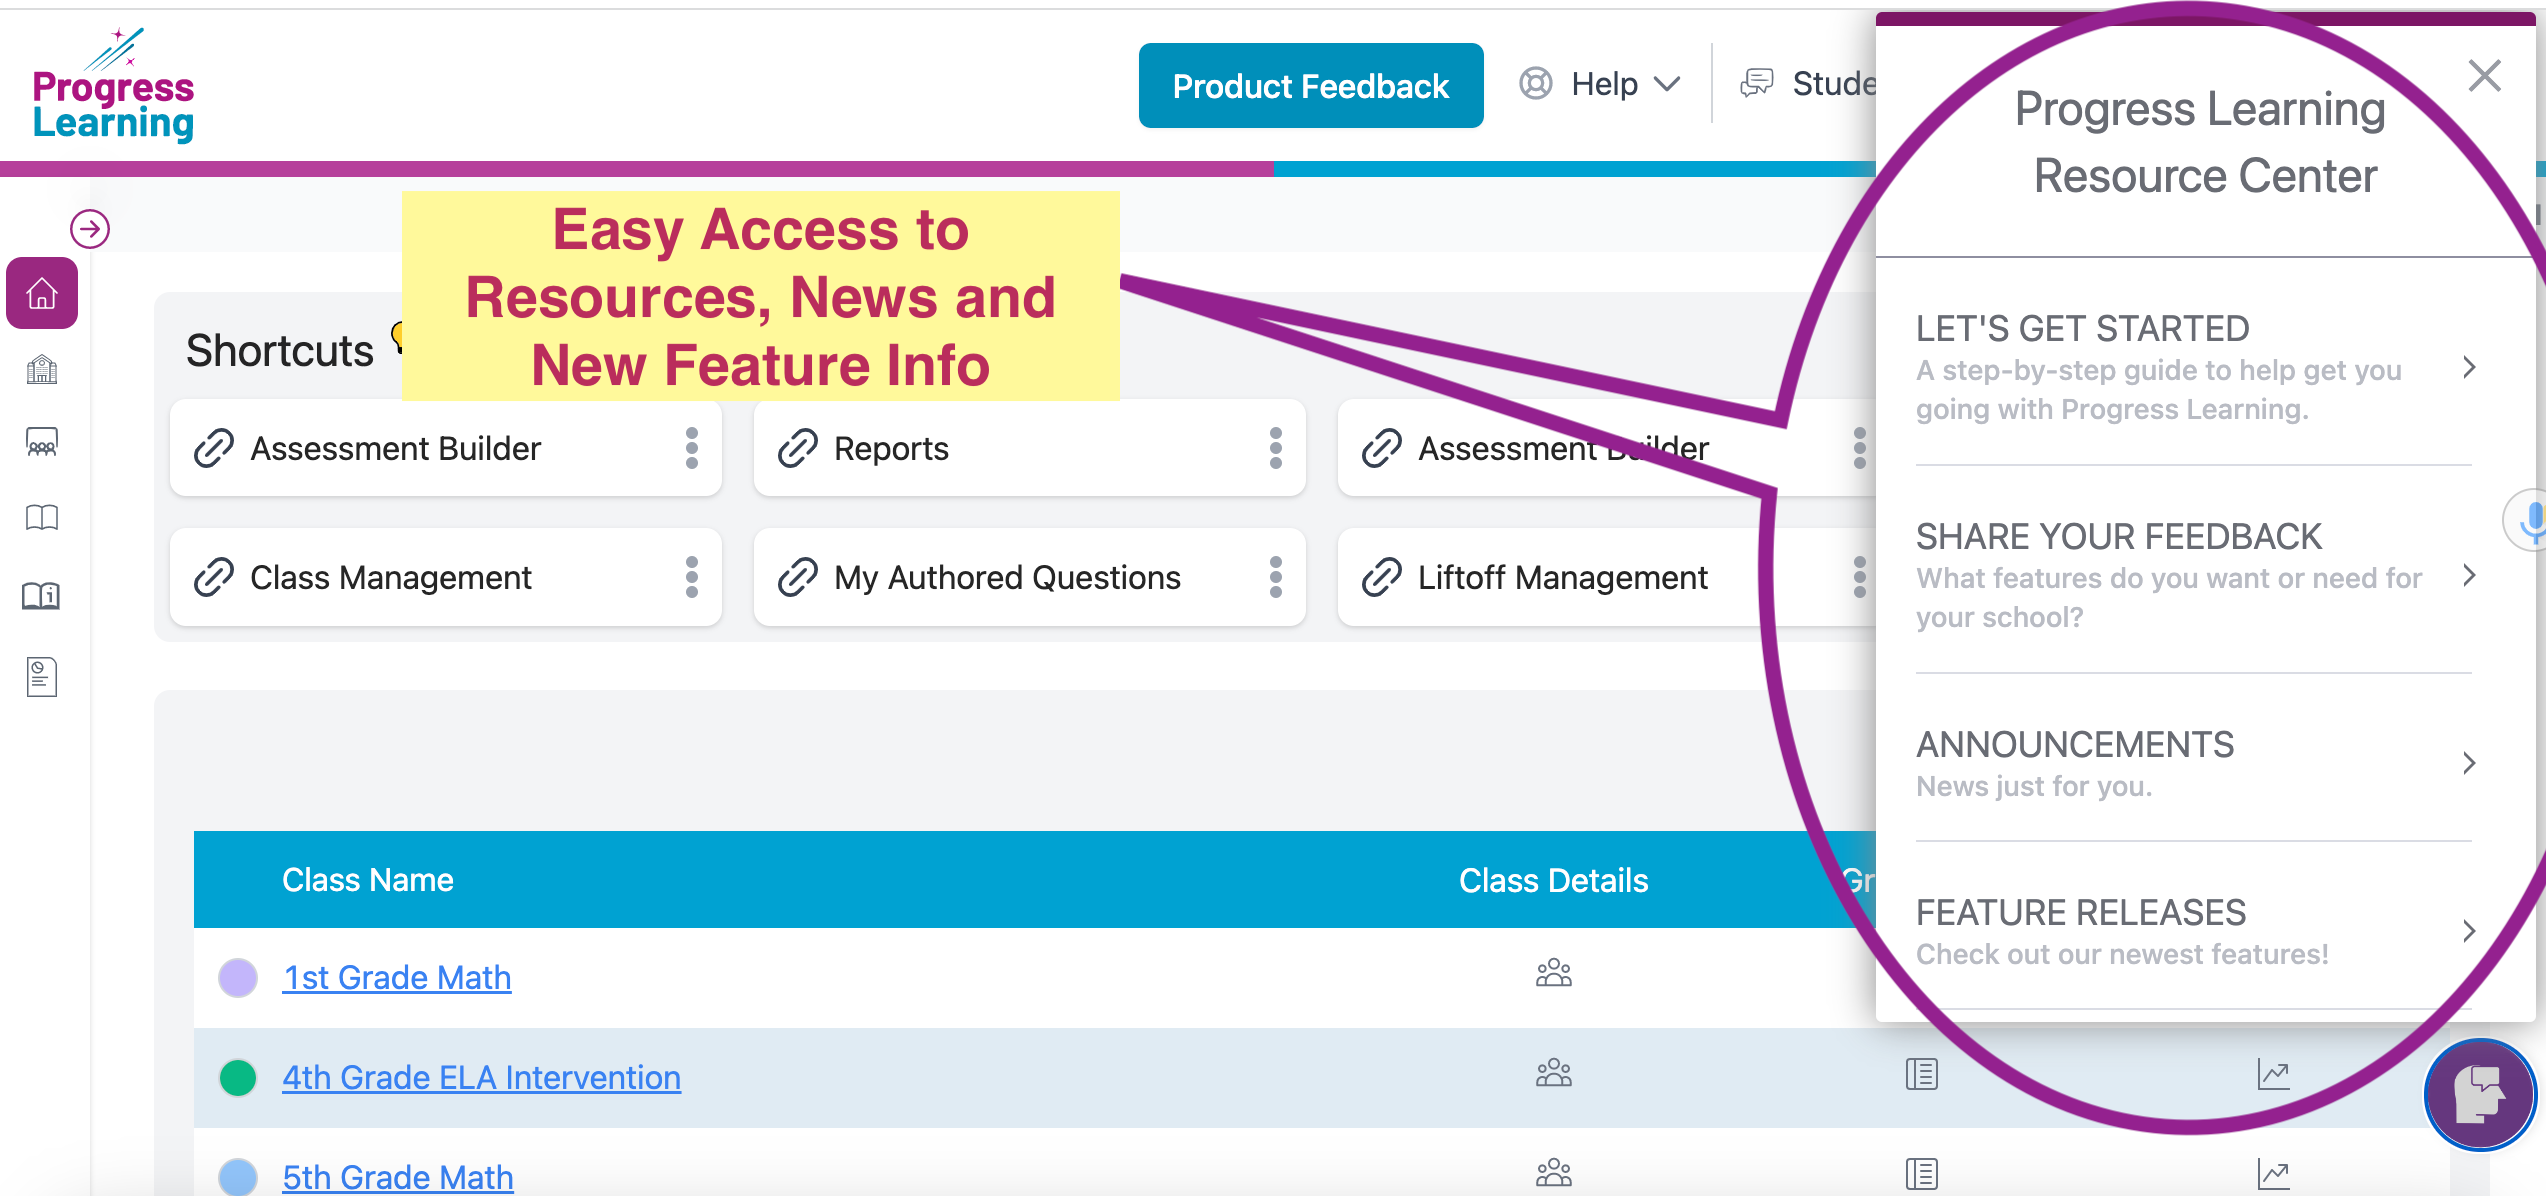Click the Resource Center head chat launcher

pyautogui.click(x=2480, y=1094)
